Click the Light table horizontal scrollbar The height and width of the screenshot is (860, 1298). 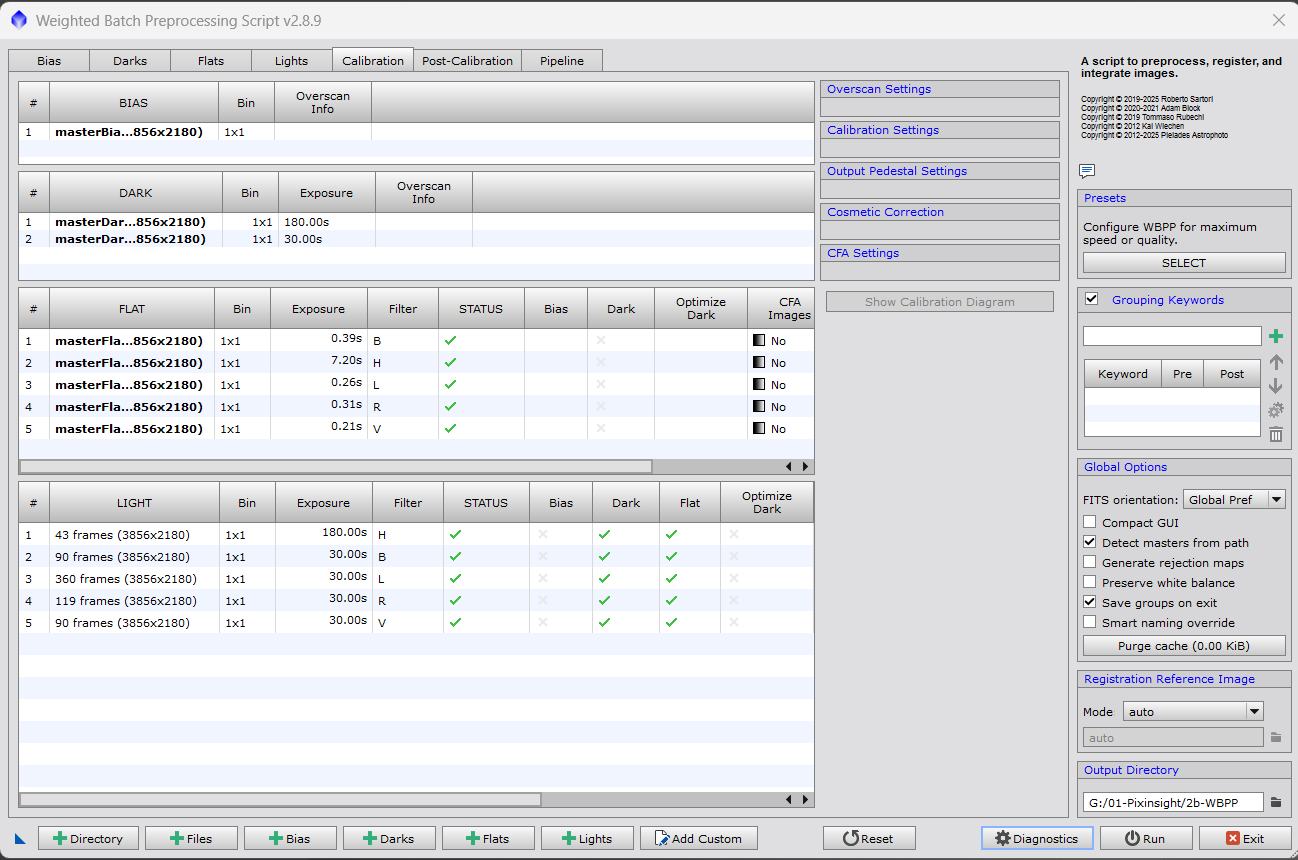[x=280, y=800]
